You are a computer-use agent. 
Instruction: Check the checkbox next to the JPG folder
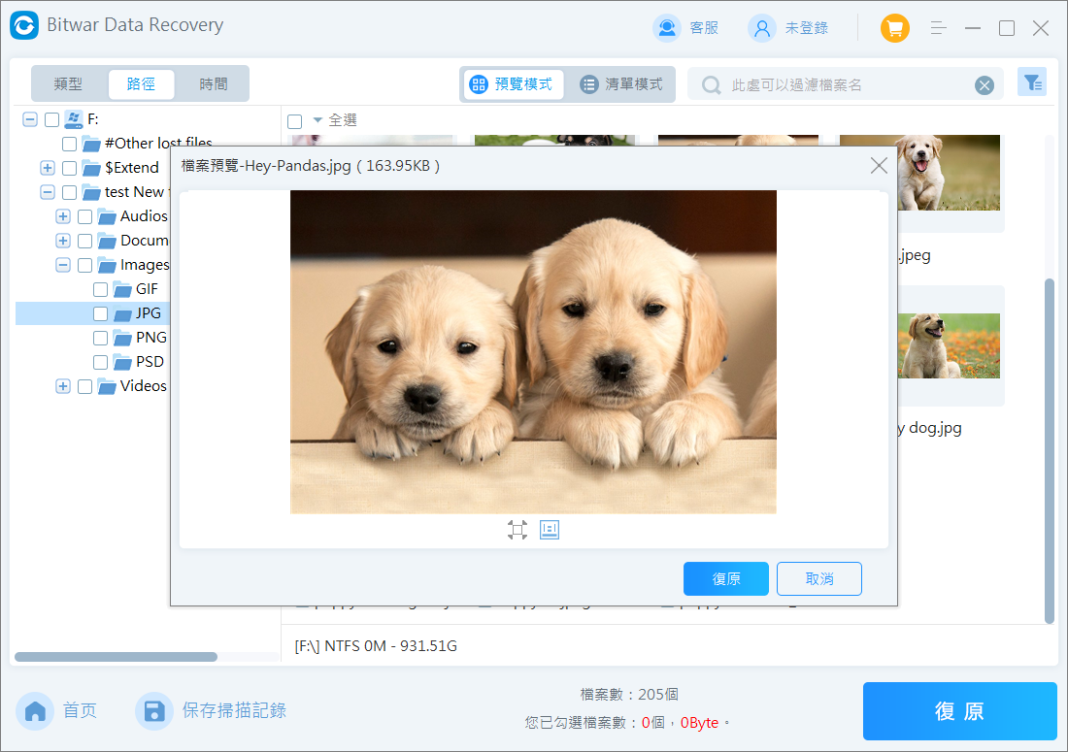click(x=100, y=313)
